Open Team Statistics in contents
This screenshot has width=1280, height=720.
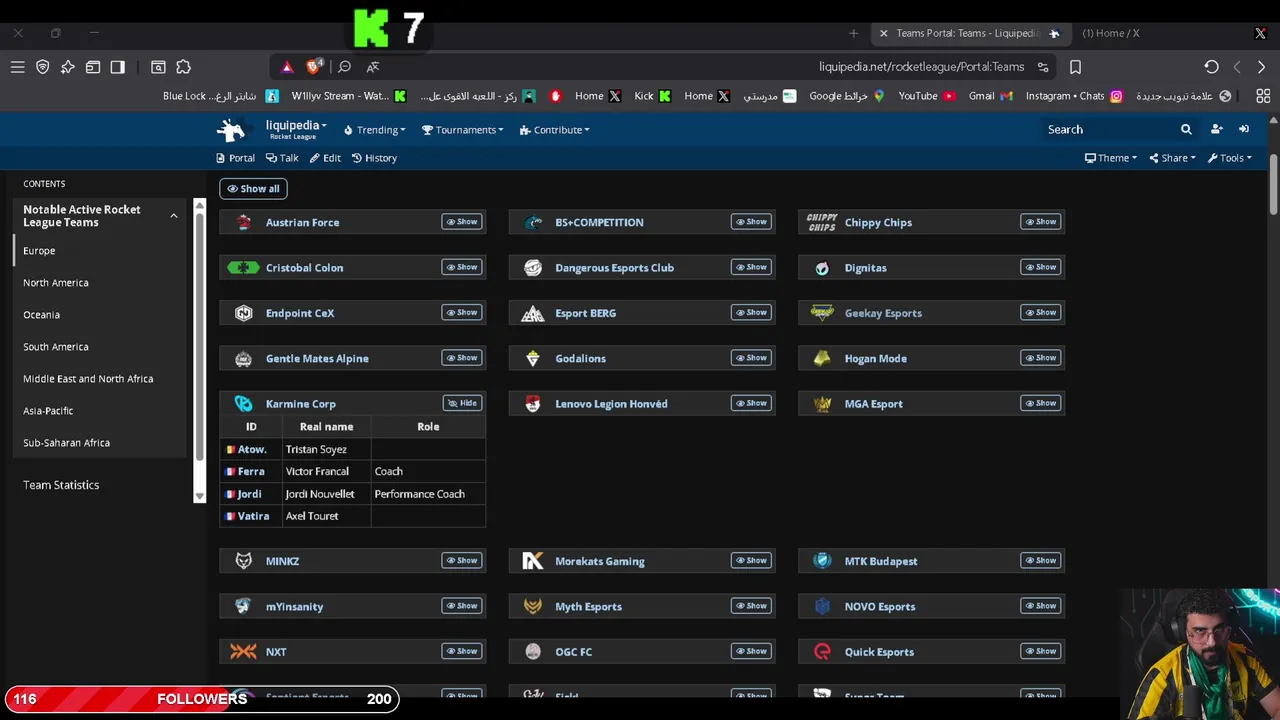pyautogui.click(x=61, y=485)
